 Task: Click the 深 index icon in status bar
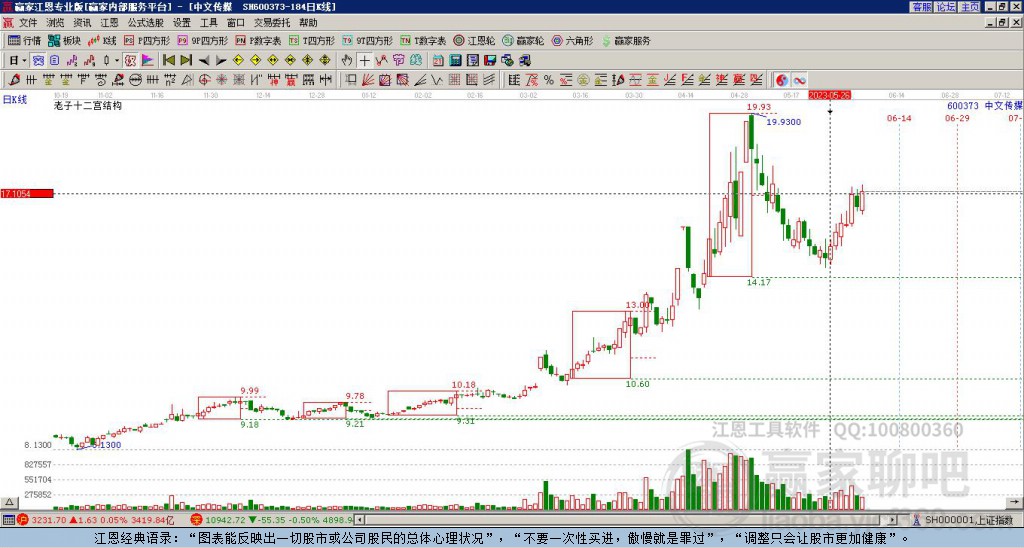tap(196, 520)
